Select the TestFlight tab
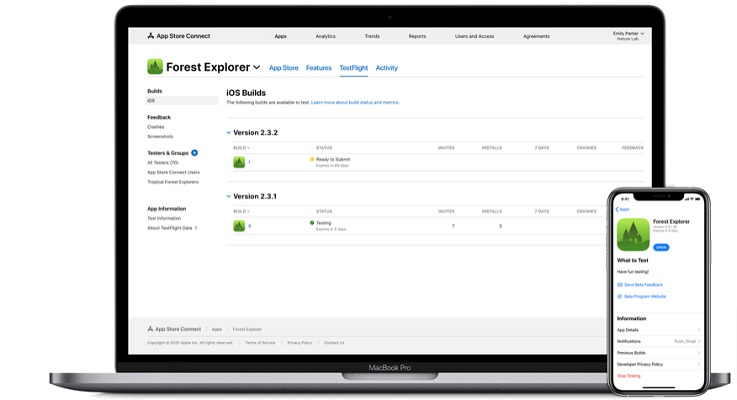 coord(353,68)
